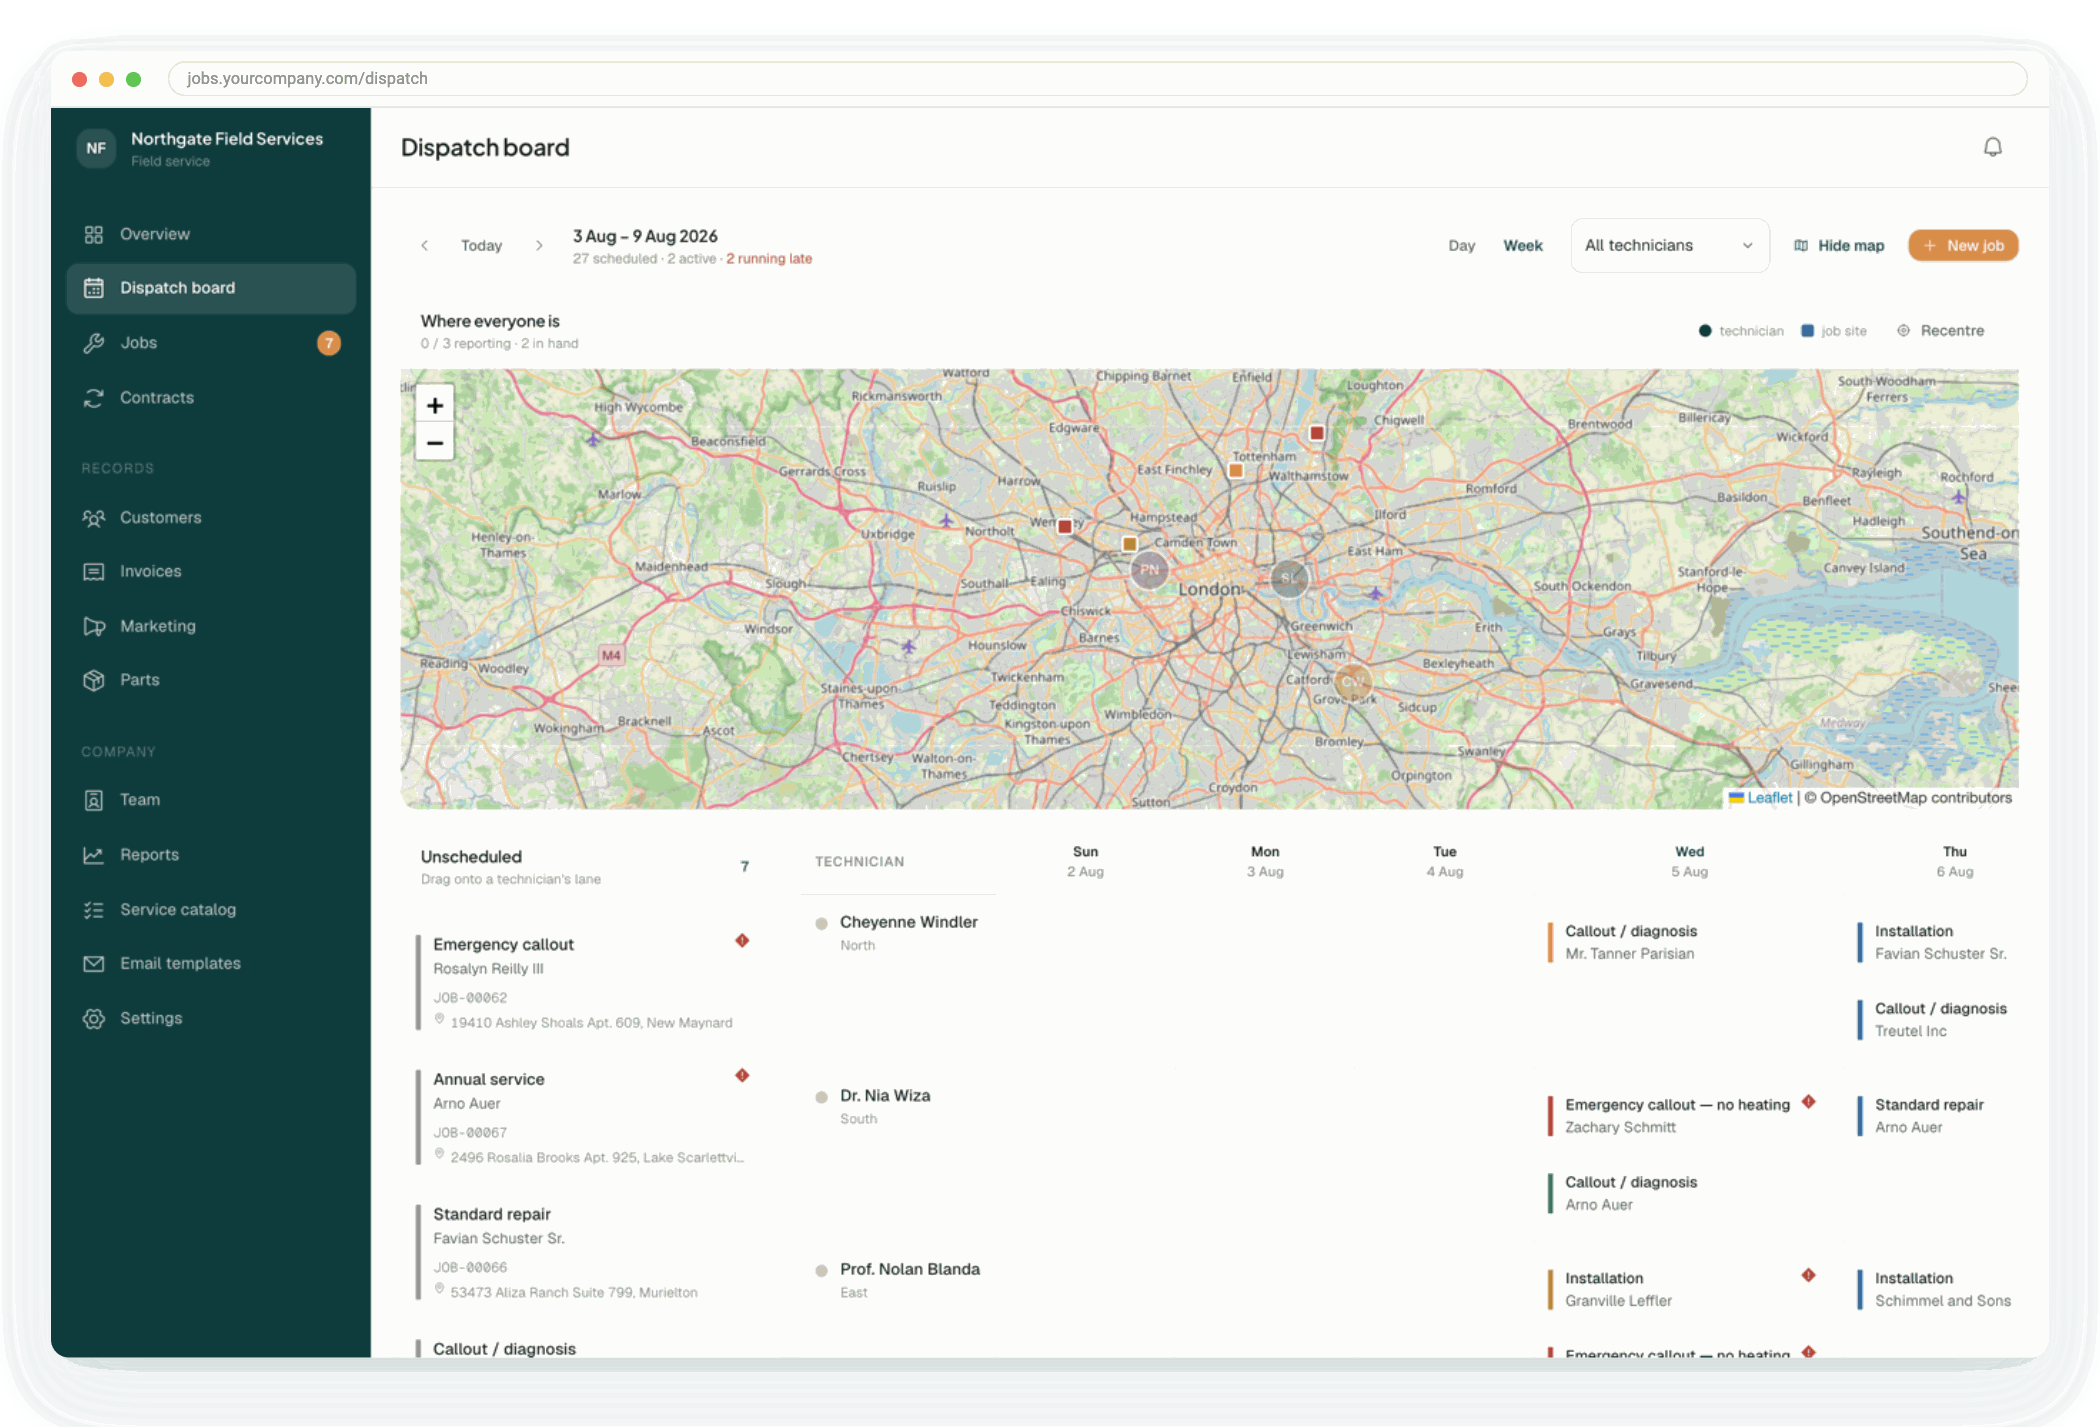Select the PN technician marker on map
This screenshot has width=2100, height=1427.
pyautogui.click(x=1150, y=570)
